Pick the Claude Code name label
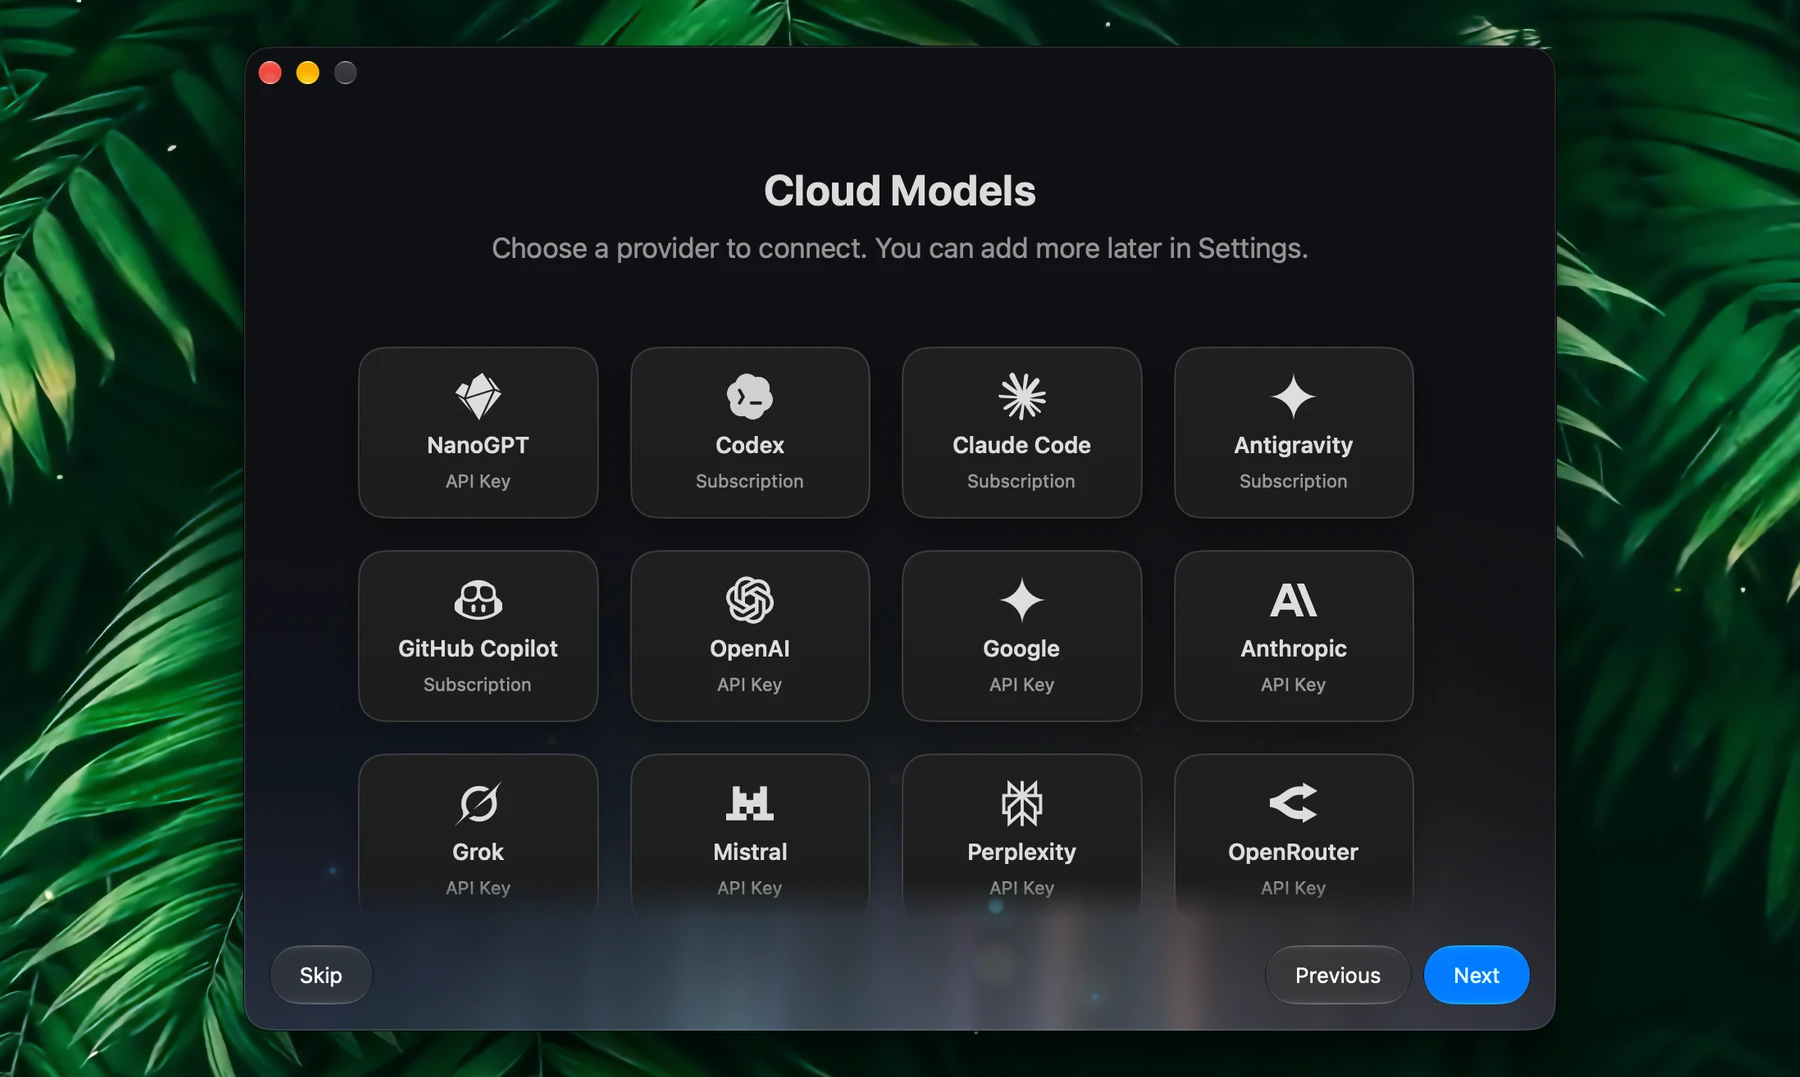1800x1077 pixels. (x=1022, y=445)
